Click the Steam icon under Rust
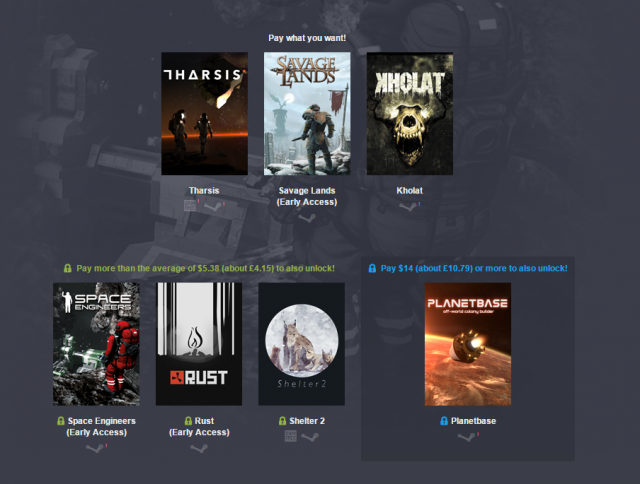Image resolution: width=640 pixels, height=484 pixels. click(x=199, y=448)
